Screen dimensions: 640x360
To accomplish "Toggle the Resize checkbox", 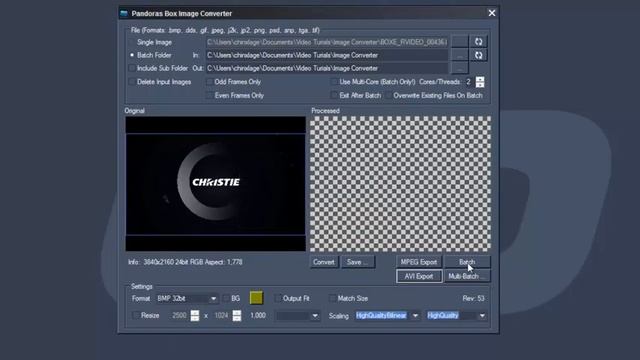I will [136, 316].
